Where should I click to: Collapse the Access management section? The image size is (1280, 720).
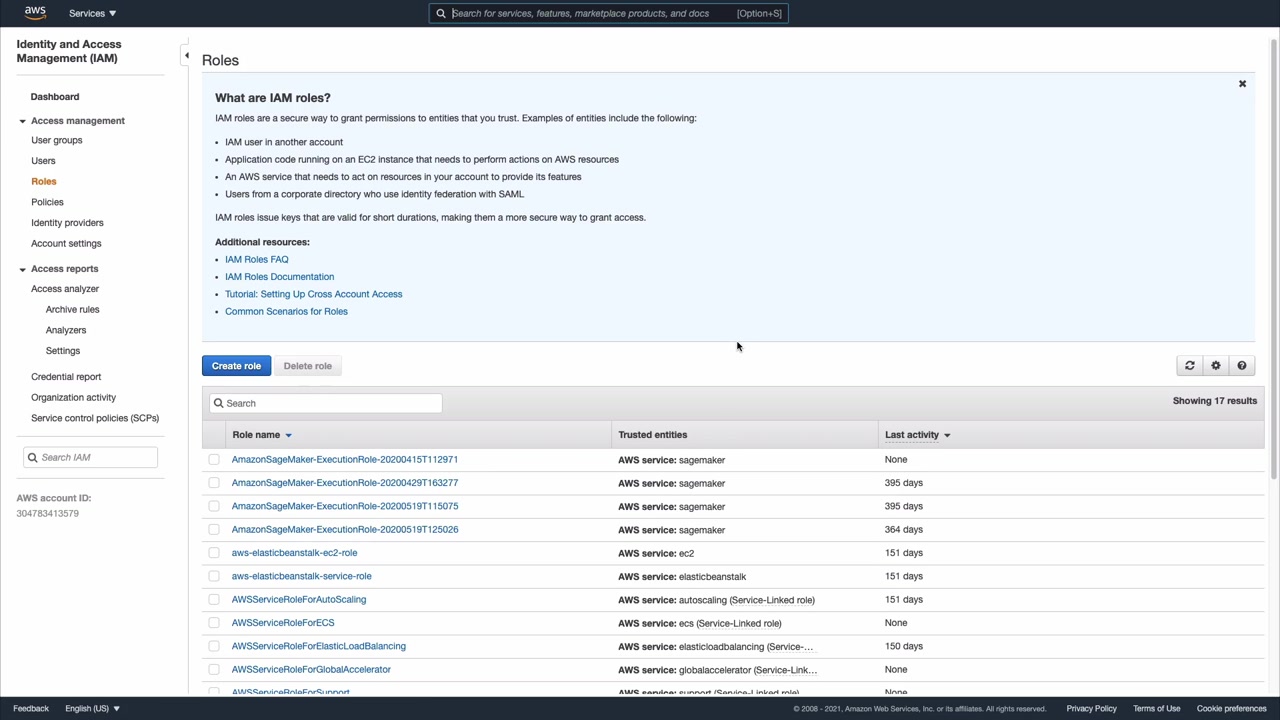click(22, 121)
